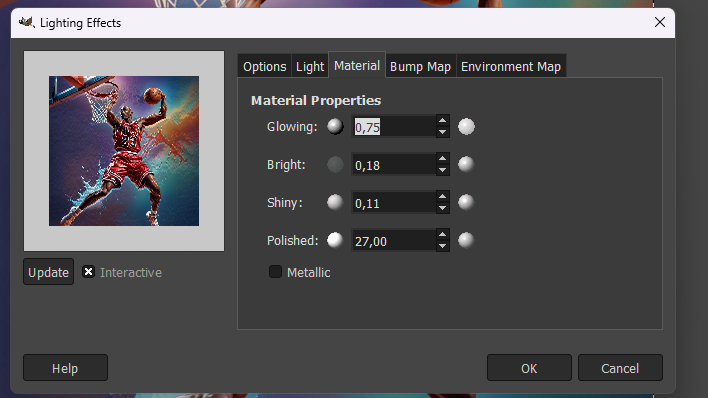Viewport: 708px width, 398px height.
Task: Click the Glowing value field 0,75
Action: coord(394,126)
